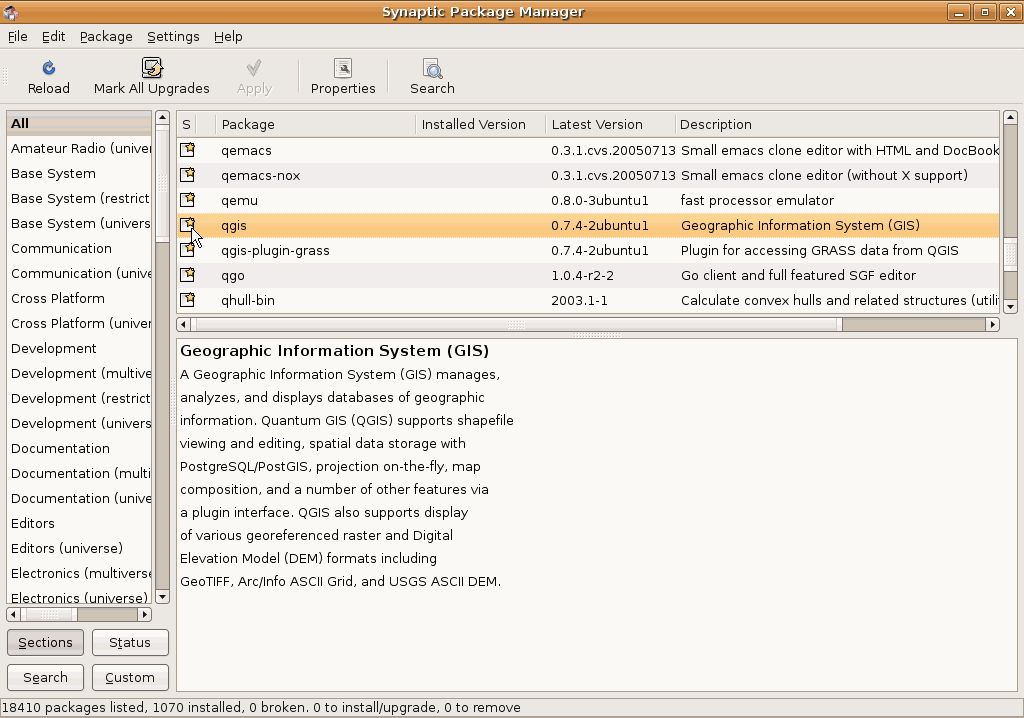The image size is (1024, 718).
Task: Click the Sections filter button
Action: [x=45, y=642]
